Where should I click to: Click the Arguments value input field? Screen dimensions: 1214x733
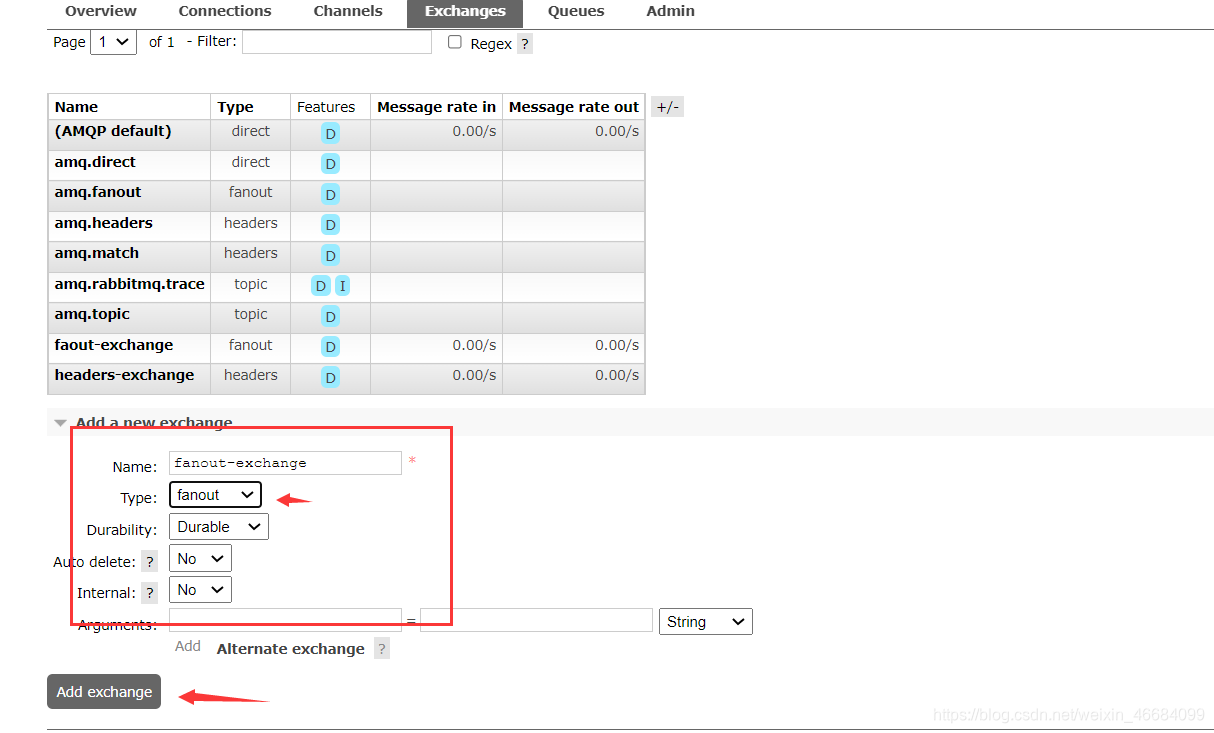point(536,620)
